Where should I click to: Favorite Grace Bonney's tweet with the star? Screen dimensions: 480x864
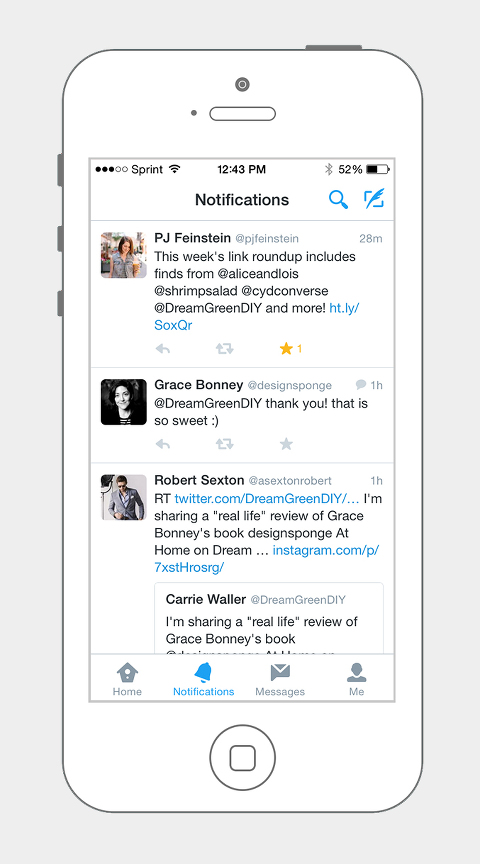pos(286,444)
